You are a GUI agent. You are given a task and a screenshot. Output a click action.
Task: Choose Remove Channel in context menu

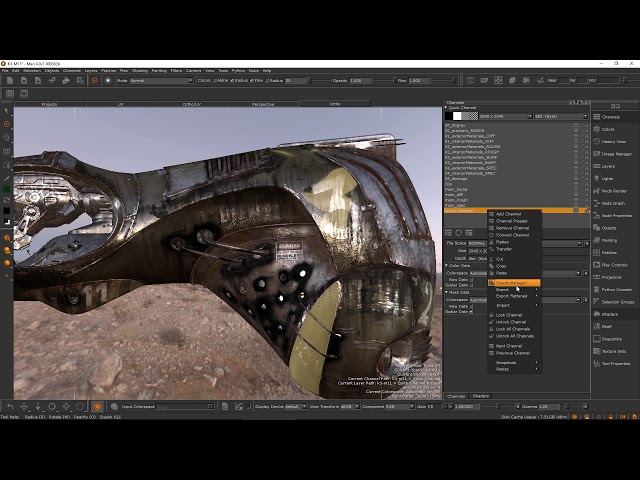(x=514, y=228)
